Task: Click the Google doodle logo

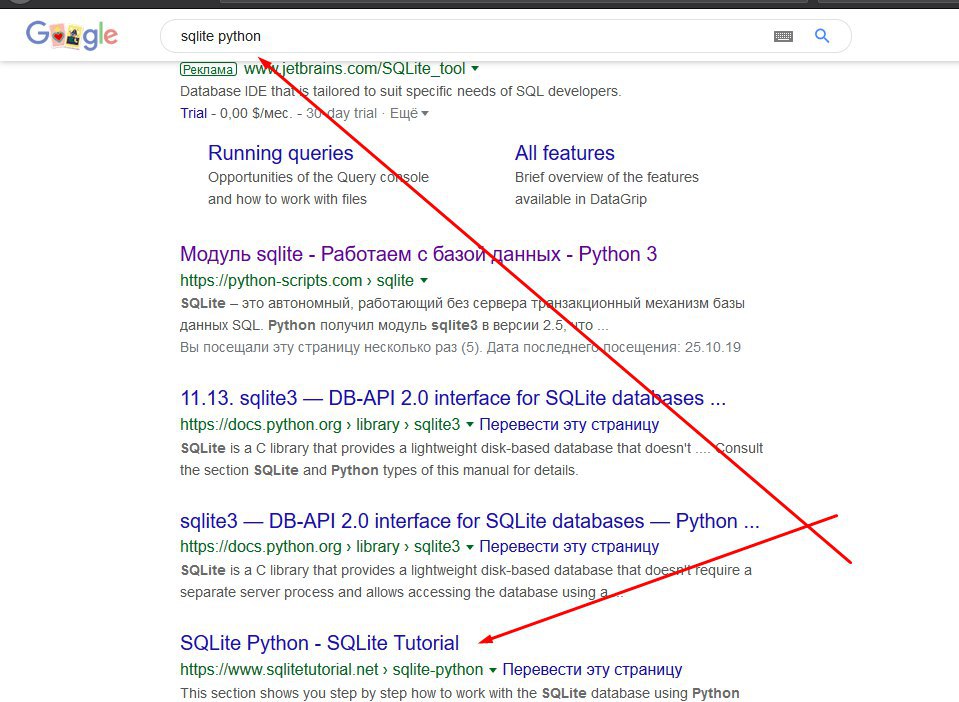Action: point(72,35)
